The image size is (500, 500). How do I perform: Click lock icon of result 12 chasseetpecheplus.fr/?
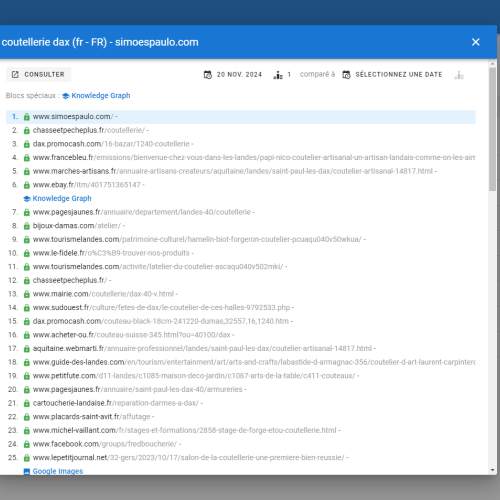coord(27,281)
